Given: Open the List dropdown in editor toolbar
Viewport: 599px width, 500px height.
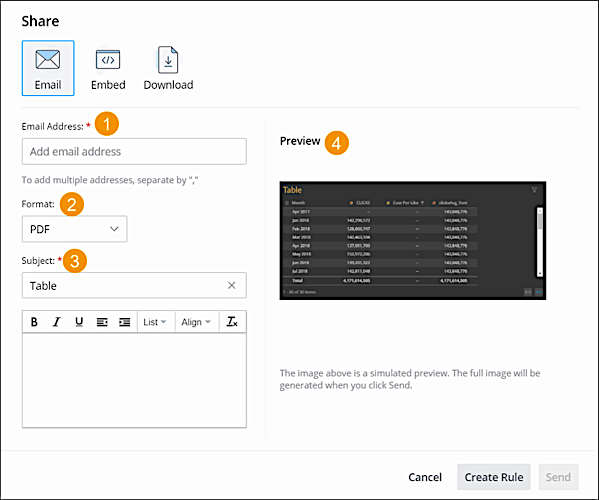Looking at the screenshot, I should (x=155, y=322).
